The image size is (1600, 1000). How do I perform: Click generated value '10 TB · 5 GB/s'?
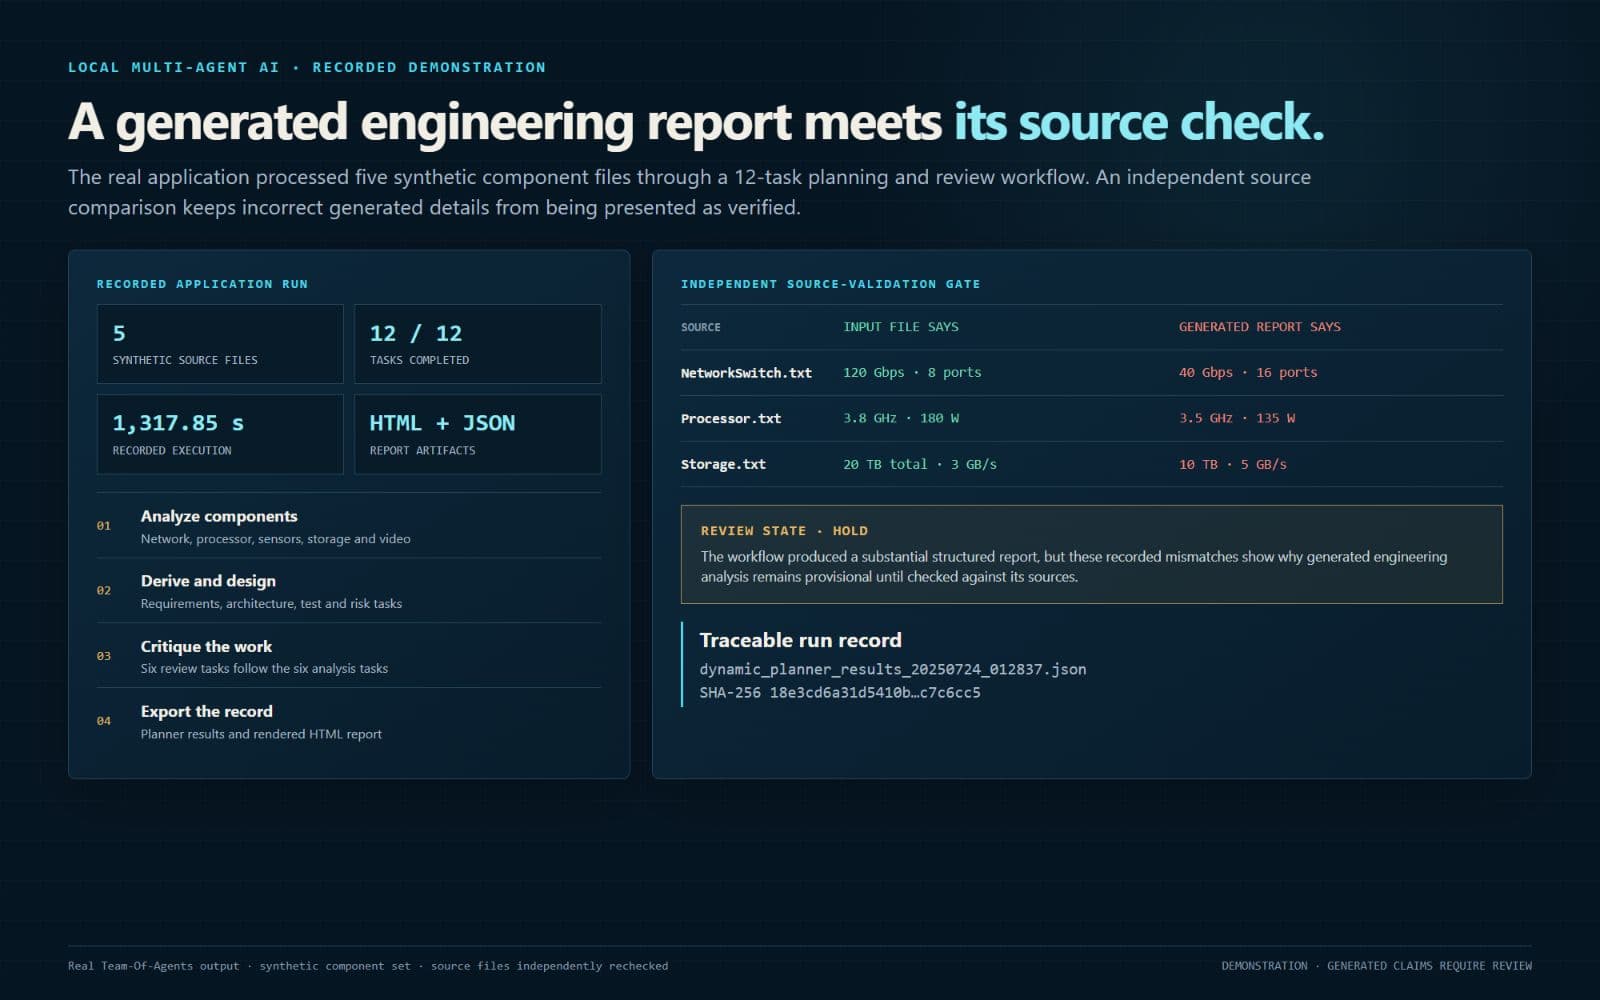point(1233,464)
